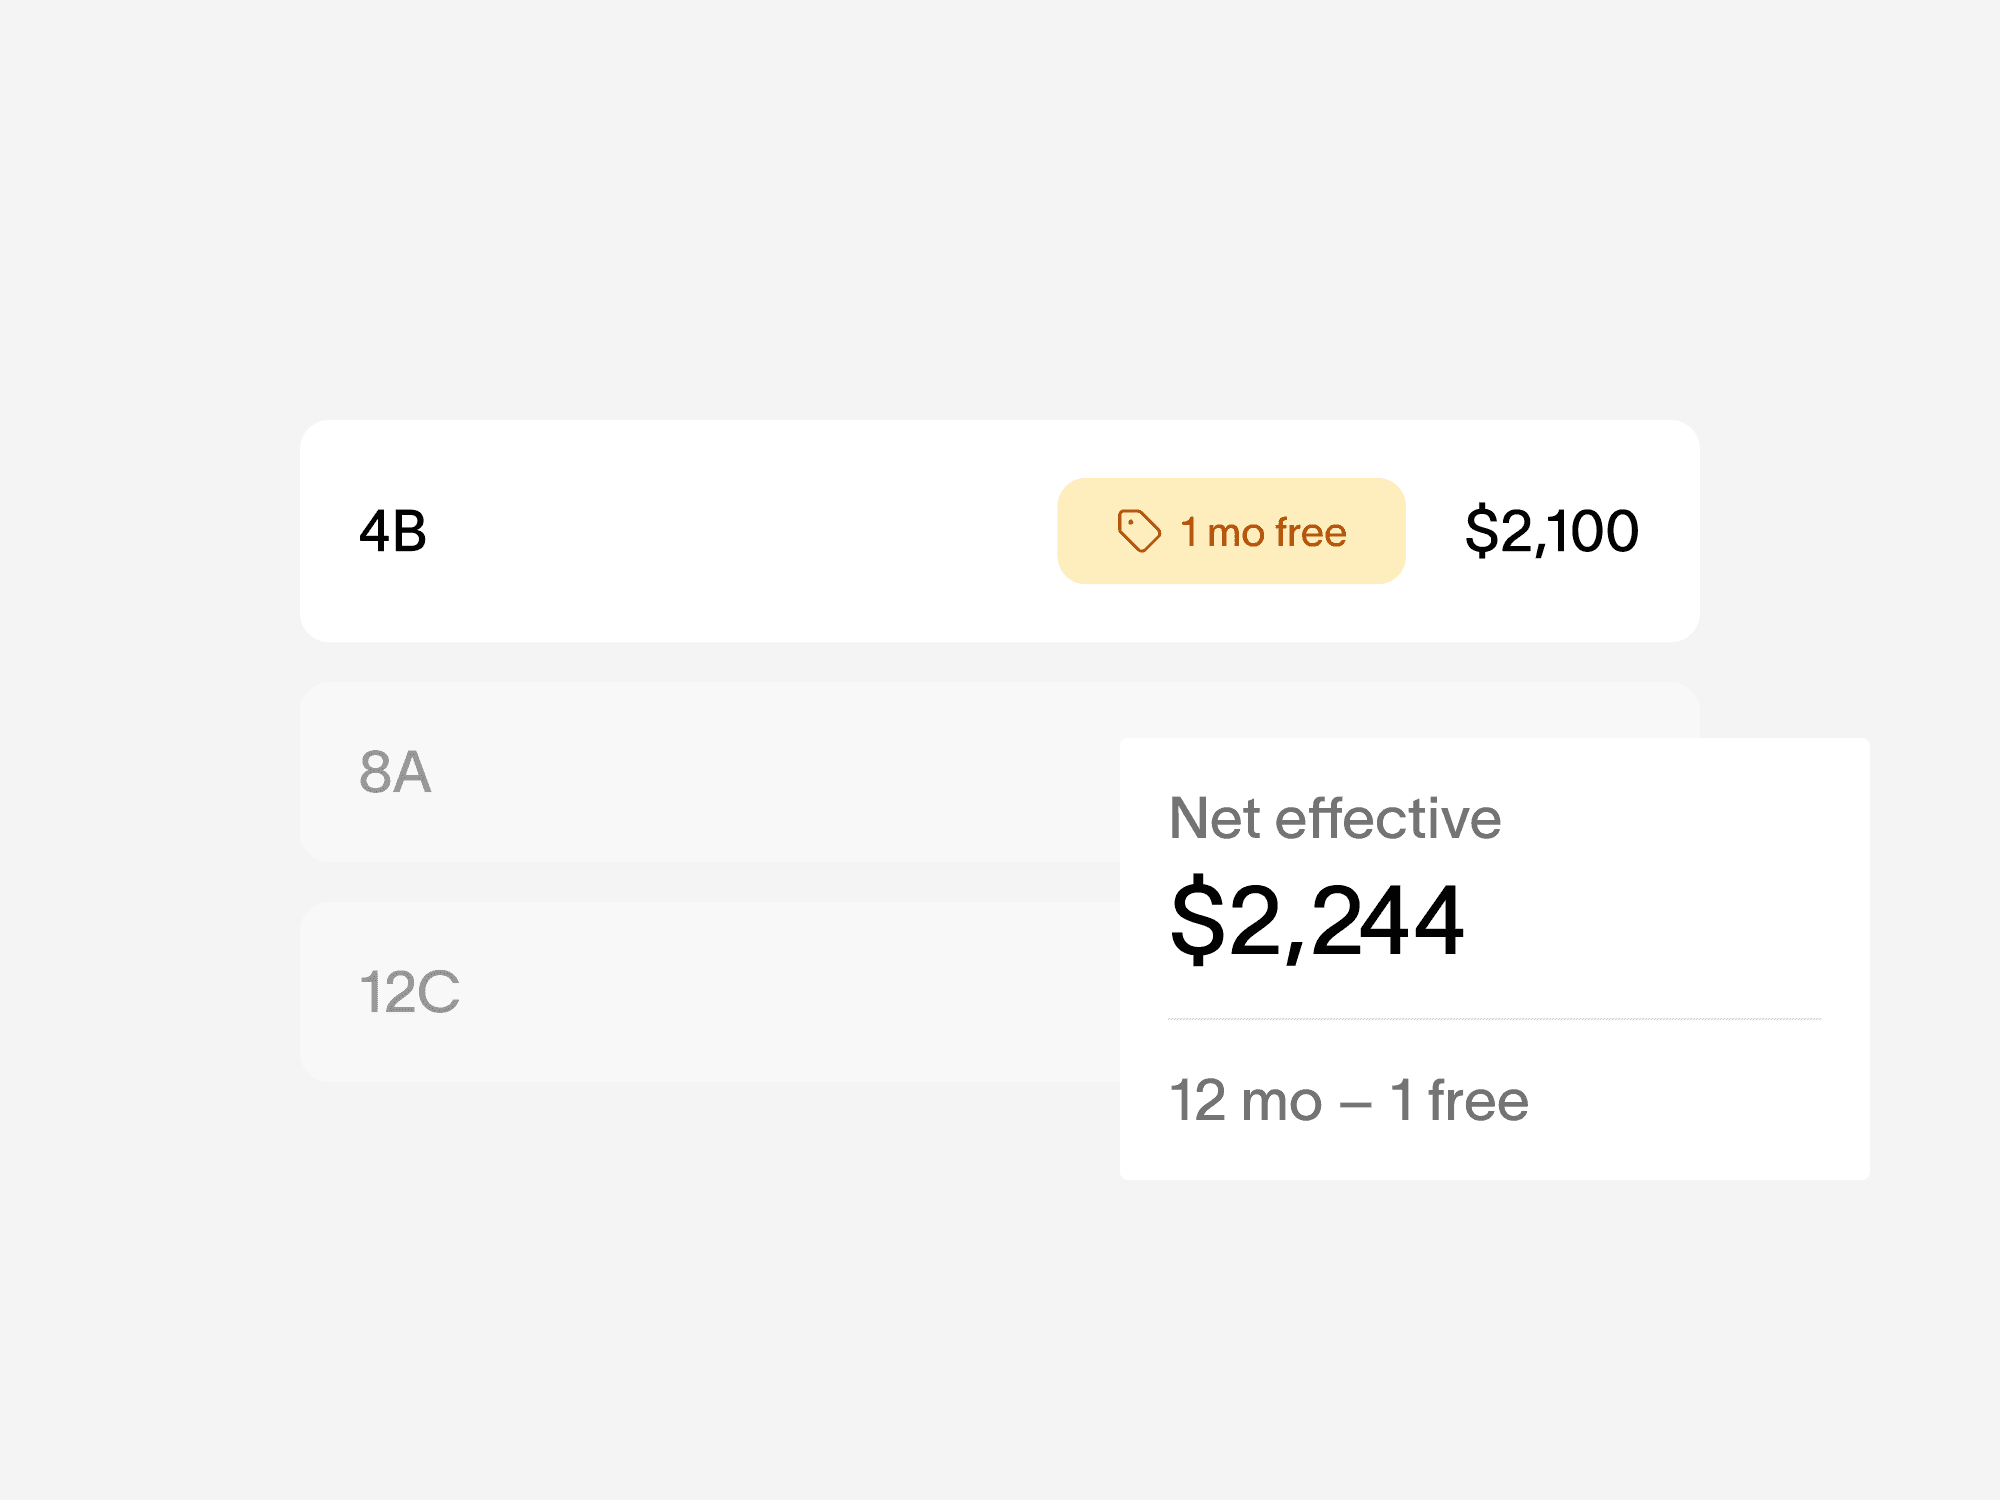The width and height of the screenshot is (2000, 1500).
Task: Open unit 4B listing row
Action: [x=1000, y=531]
